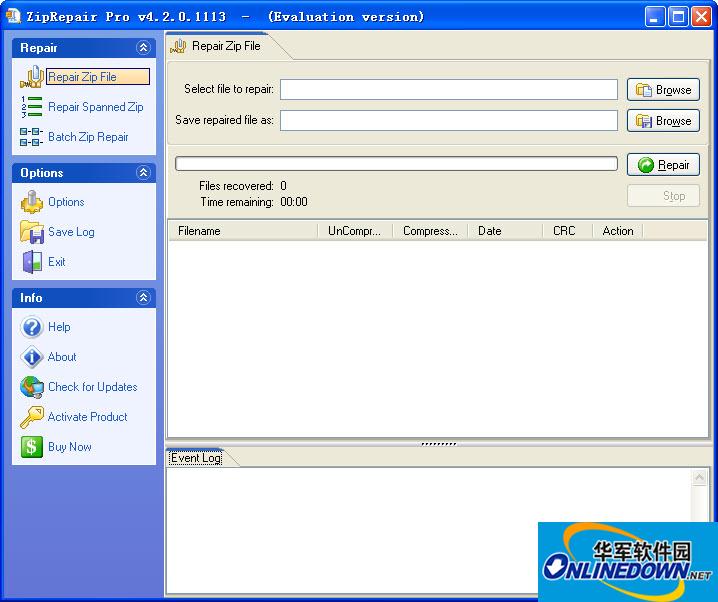Screen dimensions: 718x602
Task: Open the Help link
Action: click(59, 327)
